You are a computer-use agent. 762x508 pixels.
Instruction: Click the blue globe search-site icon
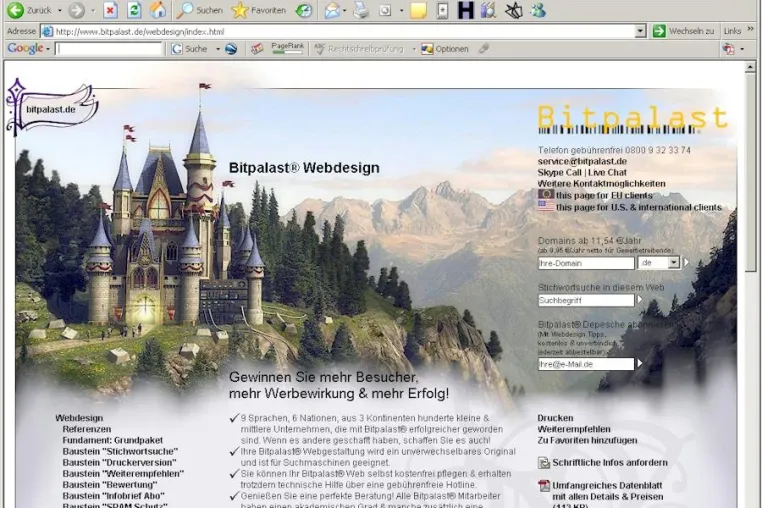231,49
